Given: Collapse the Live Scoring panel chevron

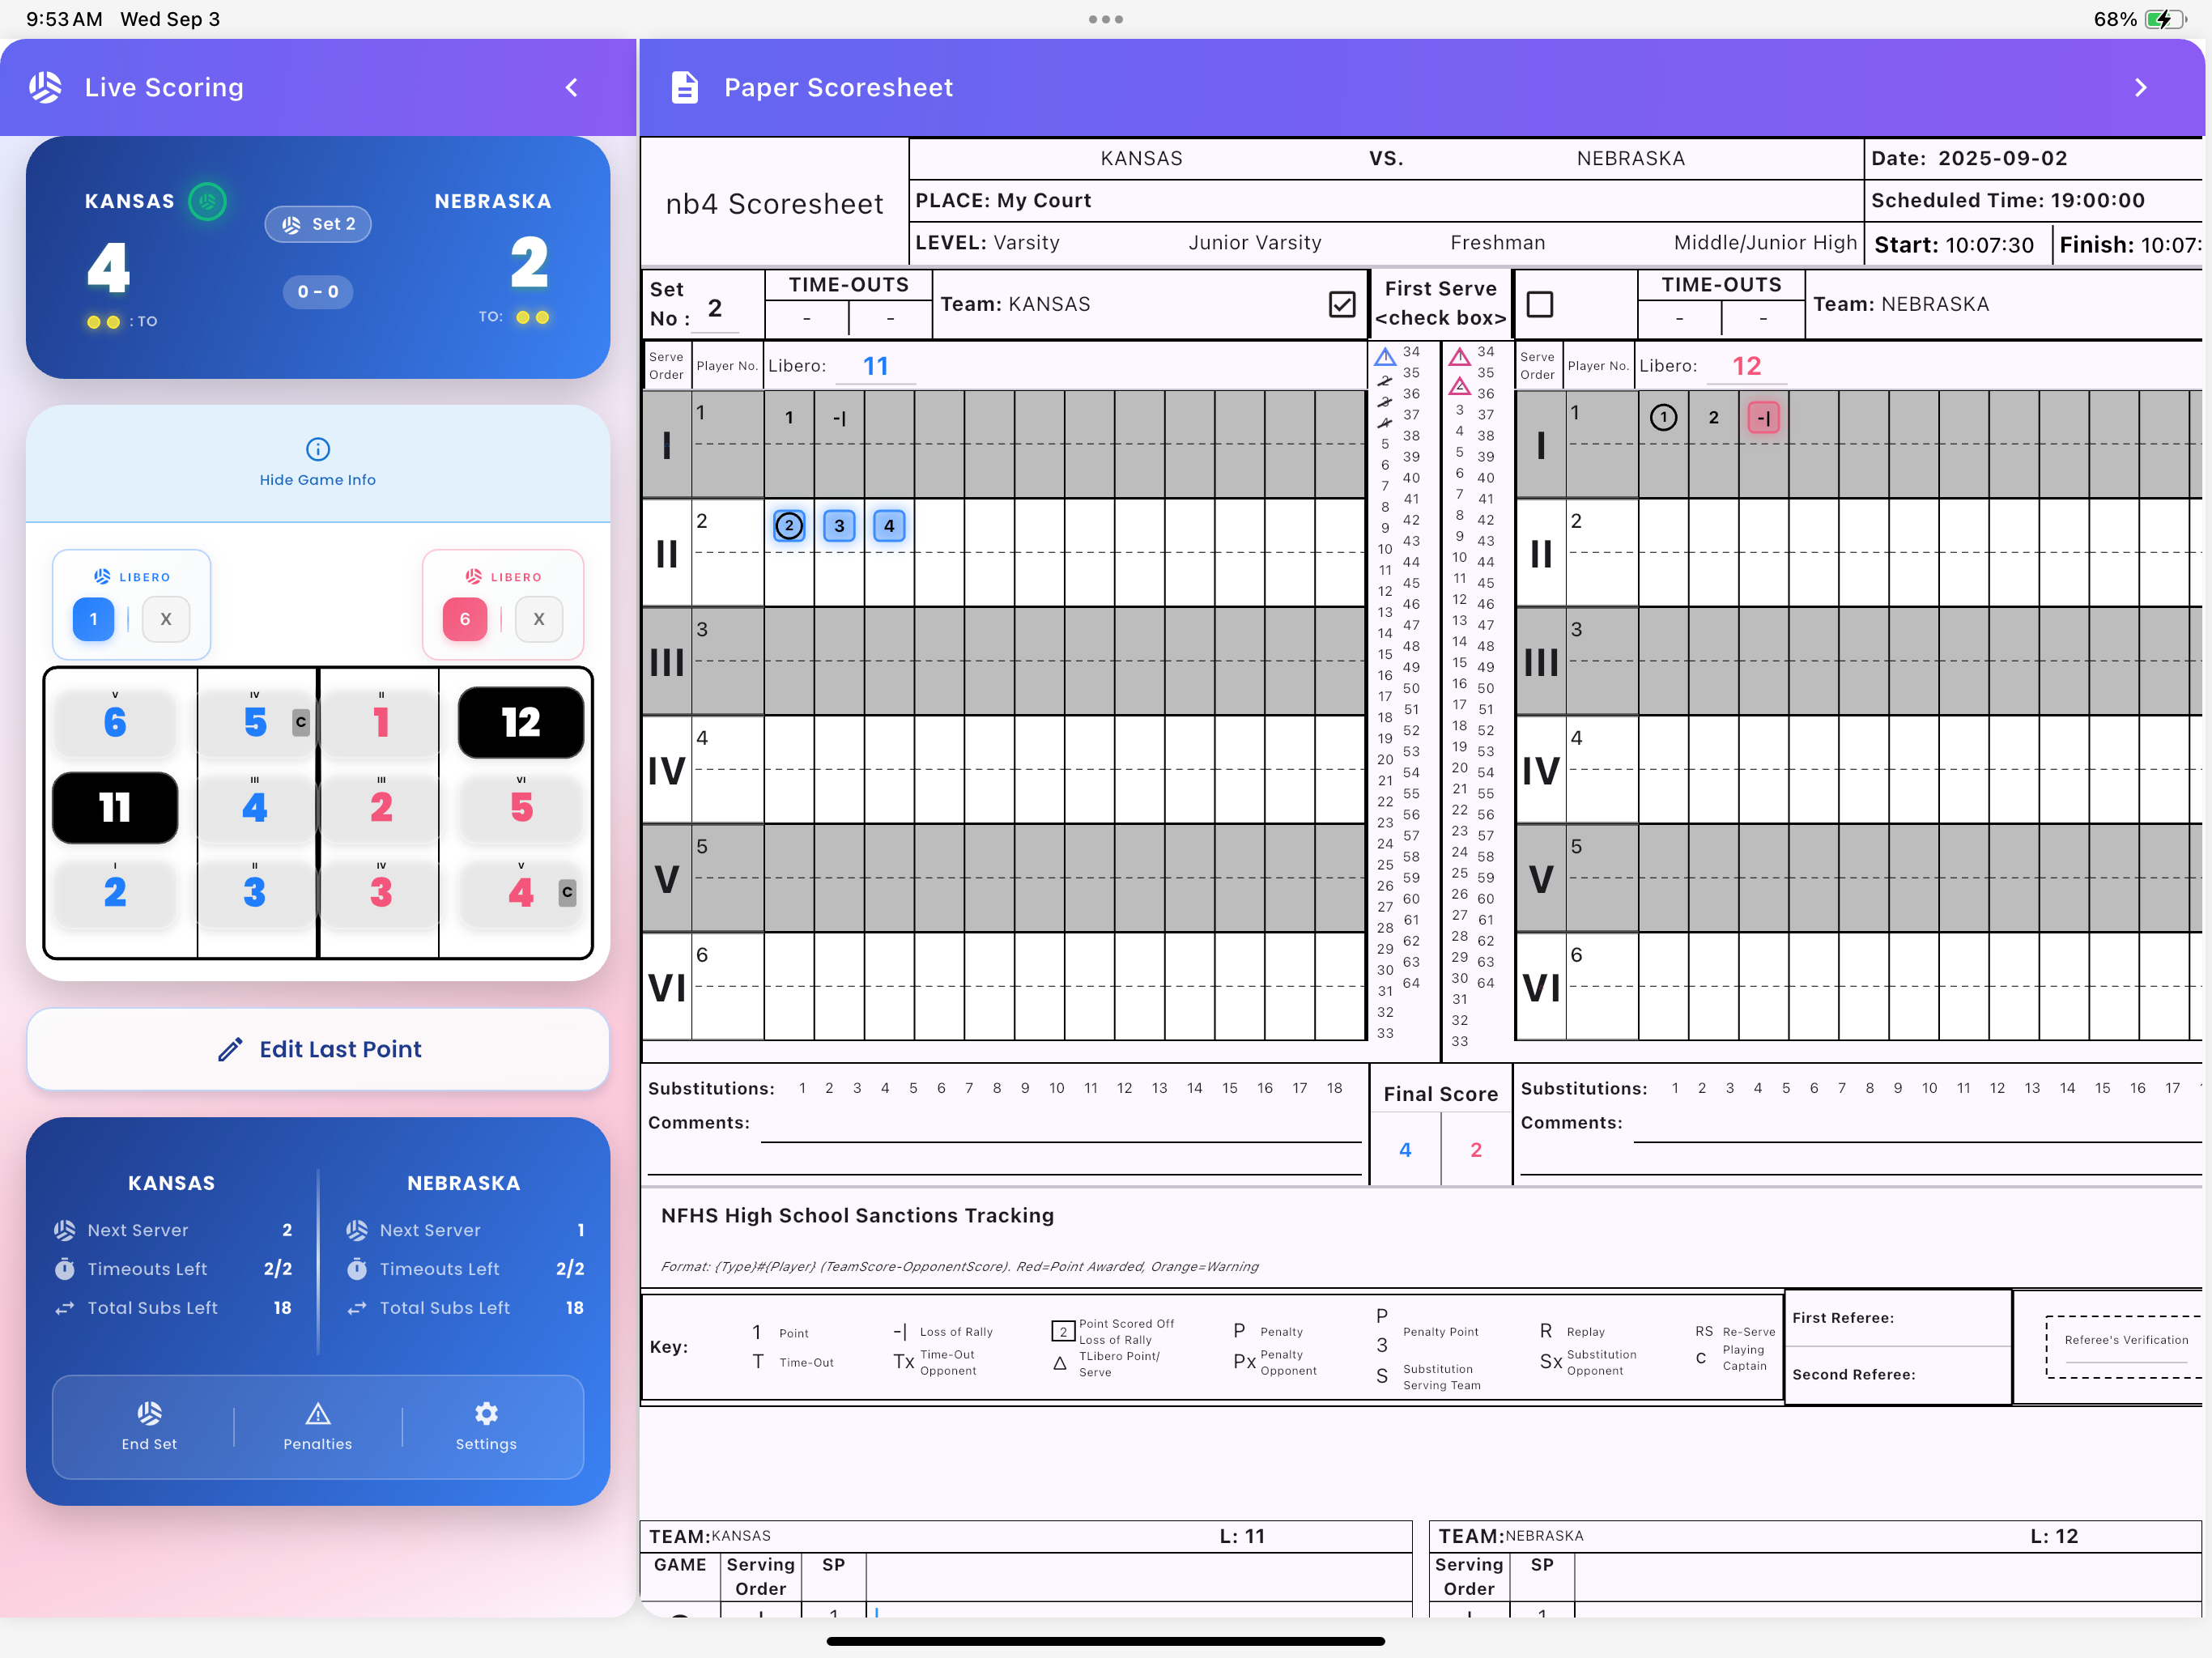Looking at the screenshot, I should coord(572,87).
